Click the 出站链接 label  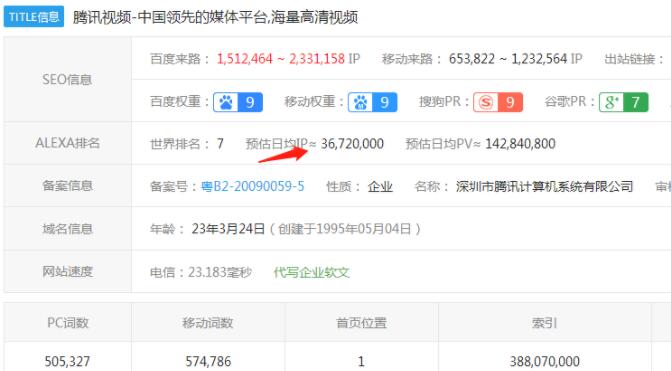tap(633, 59)
